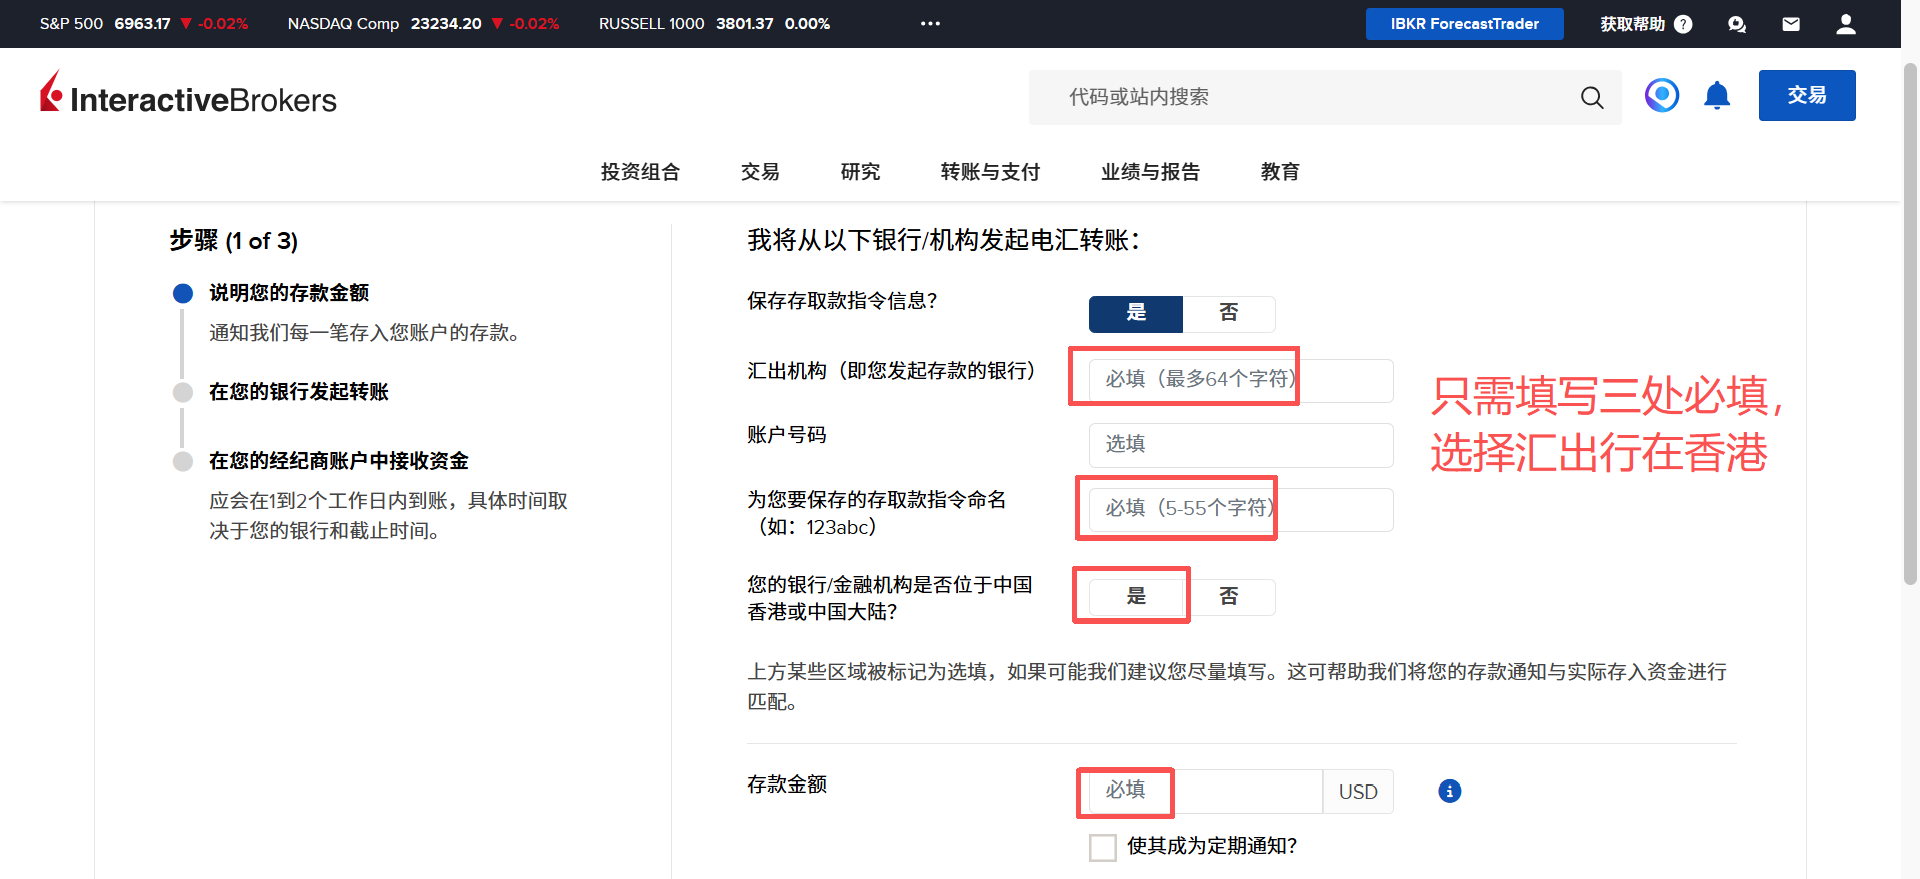Go to the 业绩与报告 menu
Image resolution: width=1920 pixels, height=879 pixels.
tap(1150, 172)
